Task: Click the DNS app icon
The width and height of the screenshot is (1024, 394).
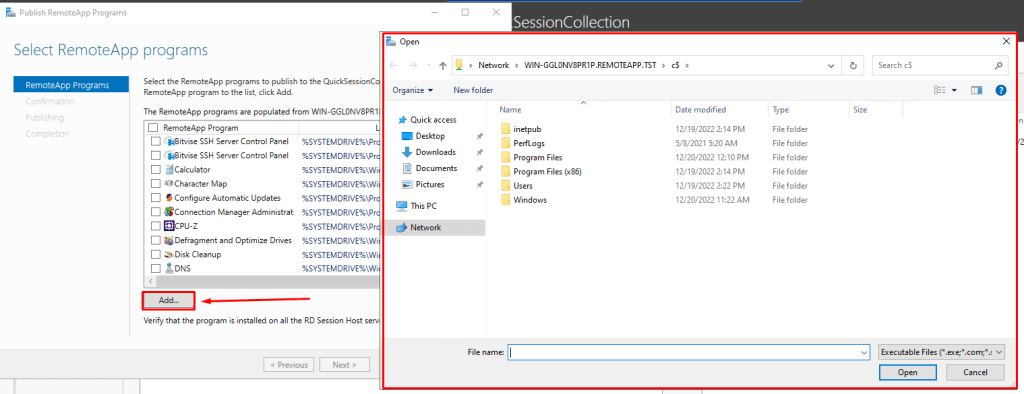Action: click(x=169, y=269)
